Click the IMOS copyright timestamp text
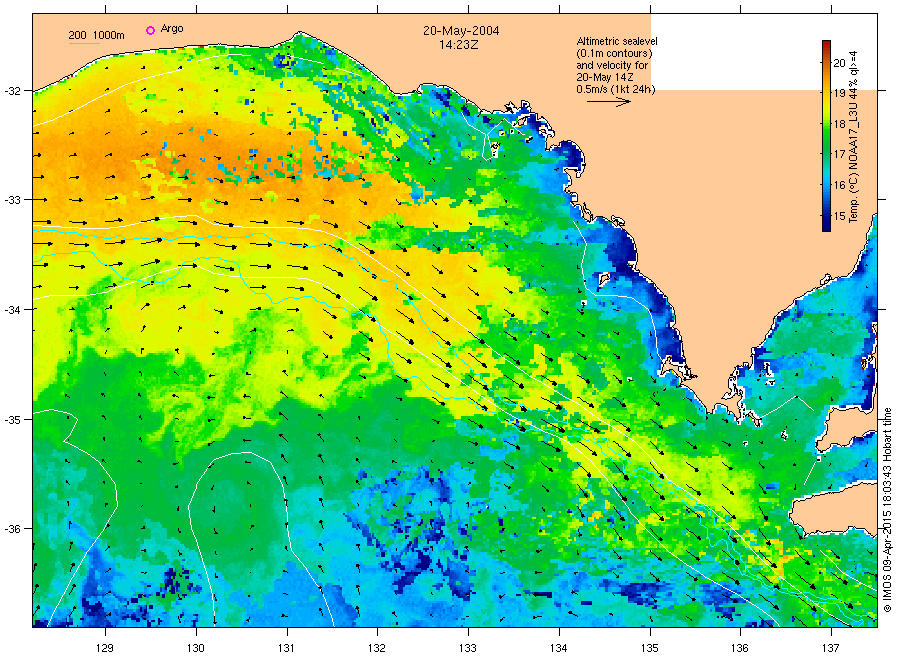The width and height of the screenshot is (900, 660). pos(887,510)
